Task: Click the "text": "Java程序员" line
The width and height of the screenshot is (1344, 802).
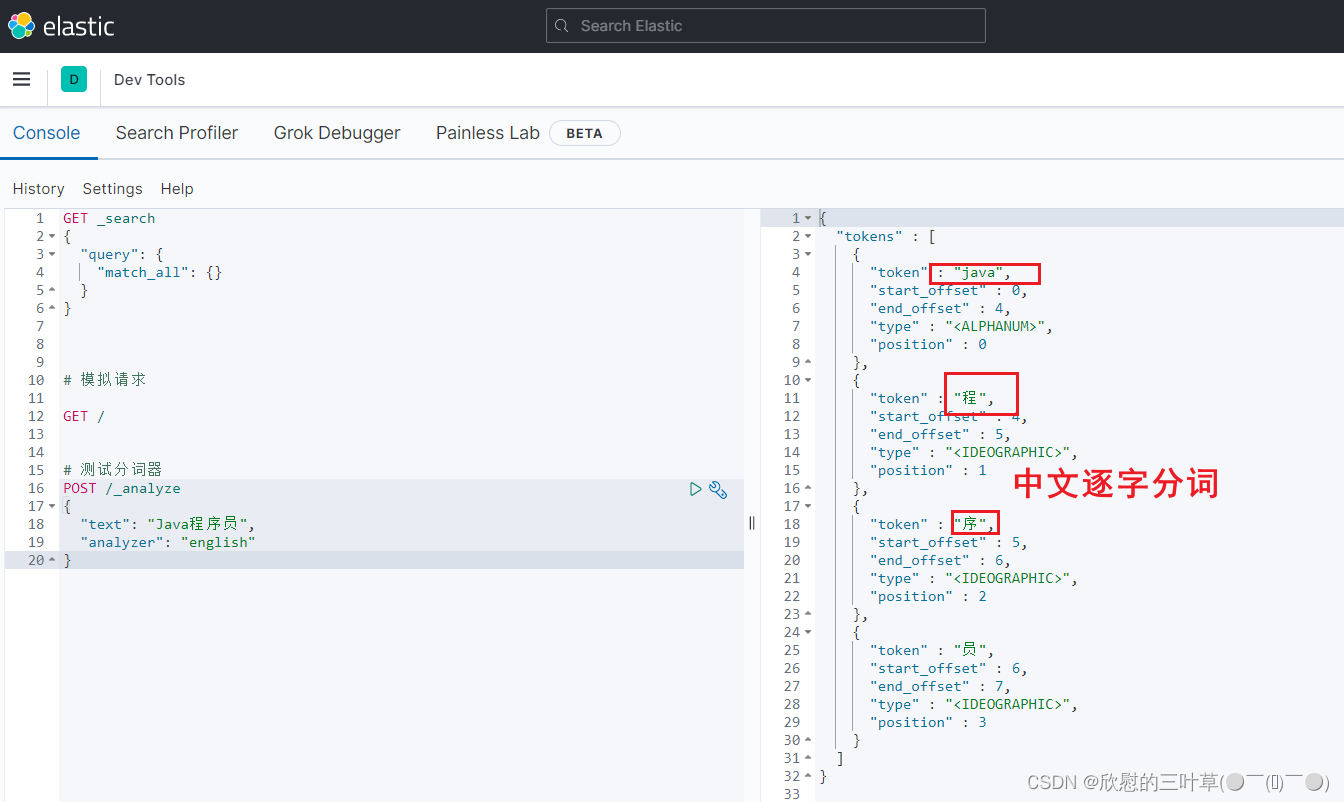Action: tap(168, 524)
